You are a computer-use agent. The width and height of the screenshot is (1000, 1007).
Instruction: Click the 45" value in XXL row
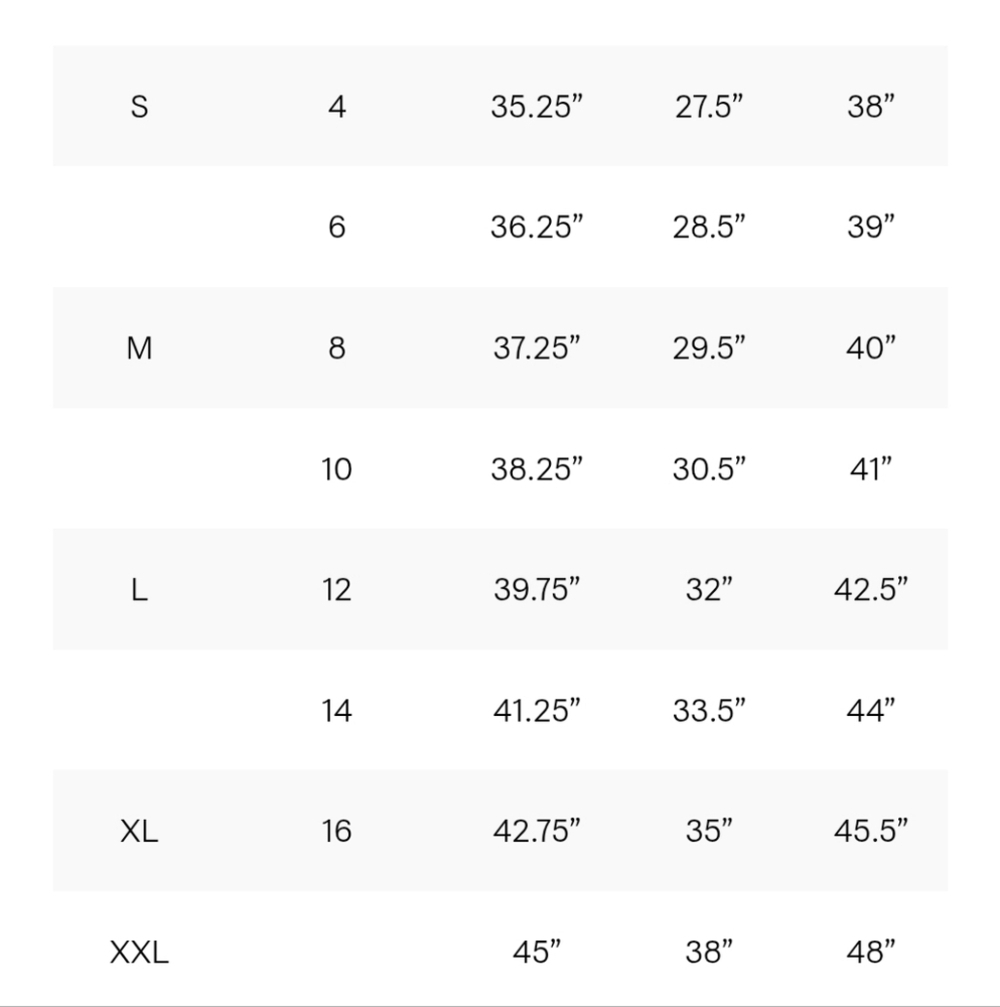pyautogui.click(x=537, y=952)
